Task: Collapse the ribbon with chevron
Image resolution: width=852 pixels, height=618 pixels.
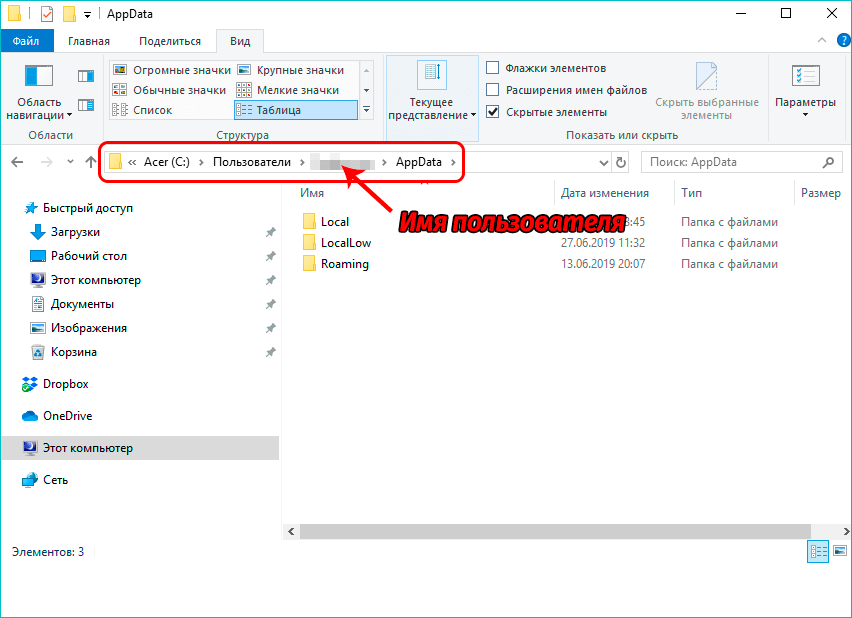Action: coord(822,41)
